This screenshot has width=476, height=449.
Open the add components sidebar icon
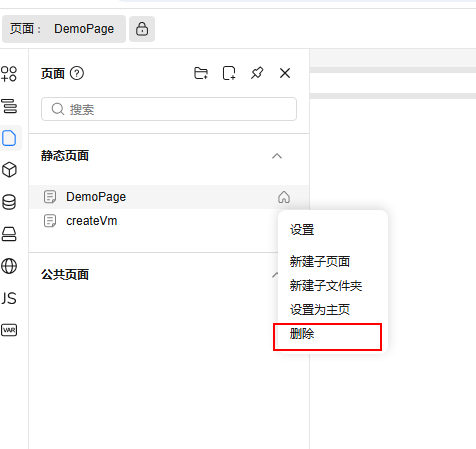(x=9, y=74)
